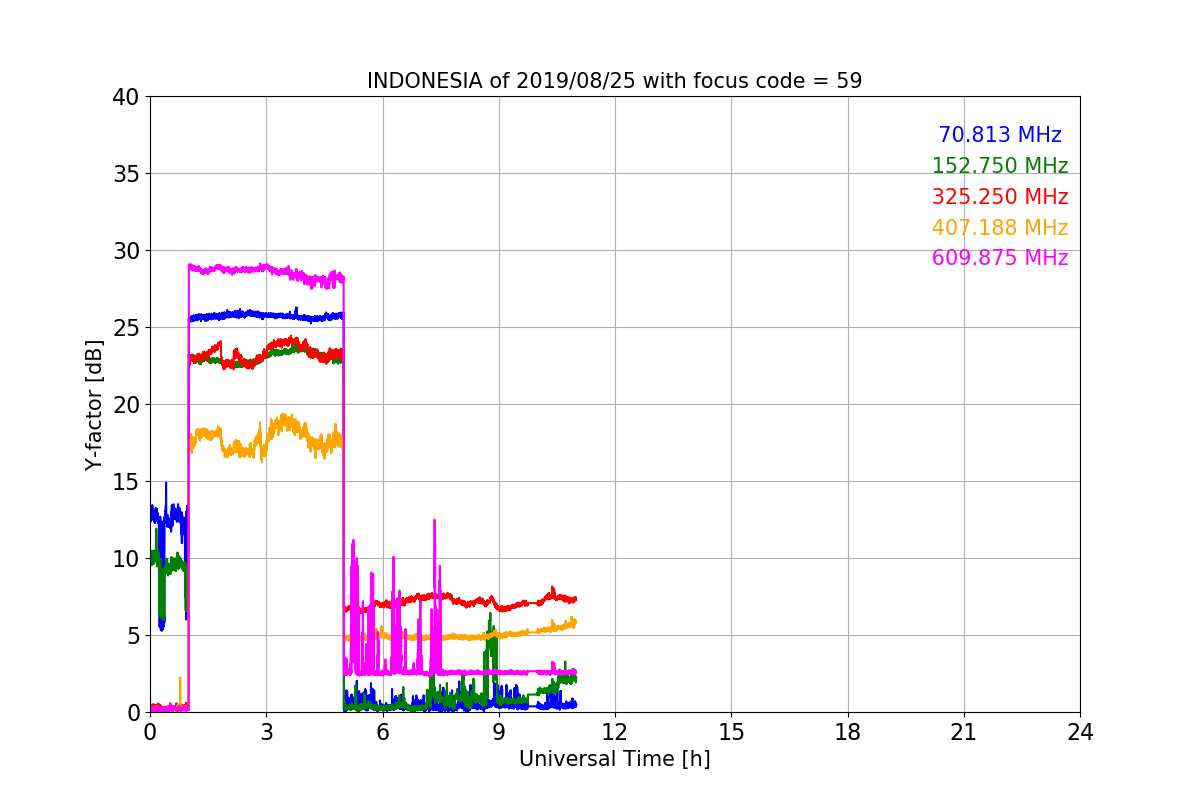
Task: Click the y-axis tick label 35
Action: tap(127, 174)
